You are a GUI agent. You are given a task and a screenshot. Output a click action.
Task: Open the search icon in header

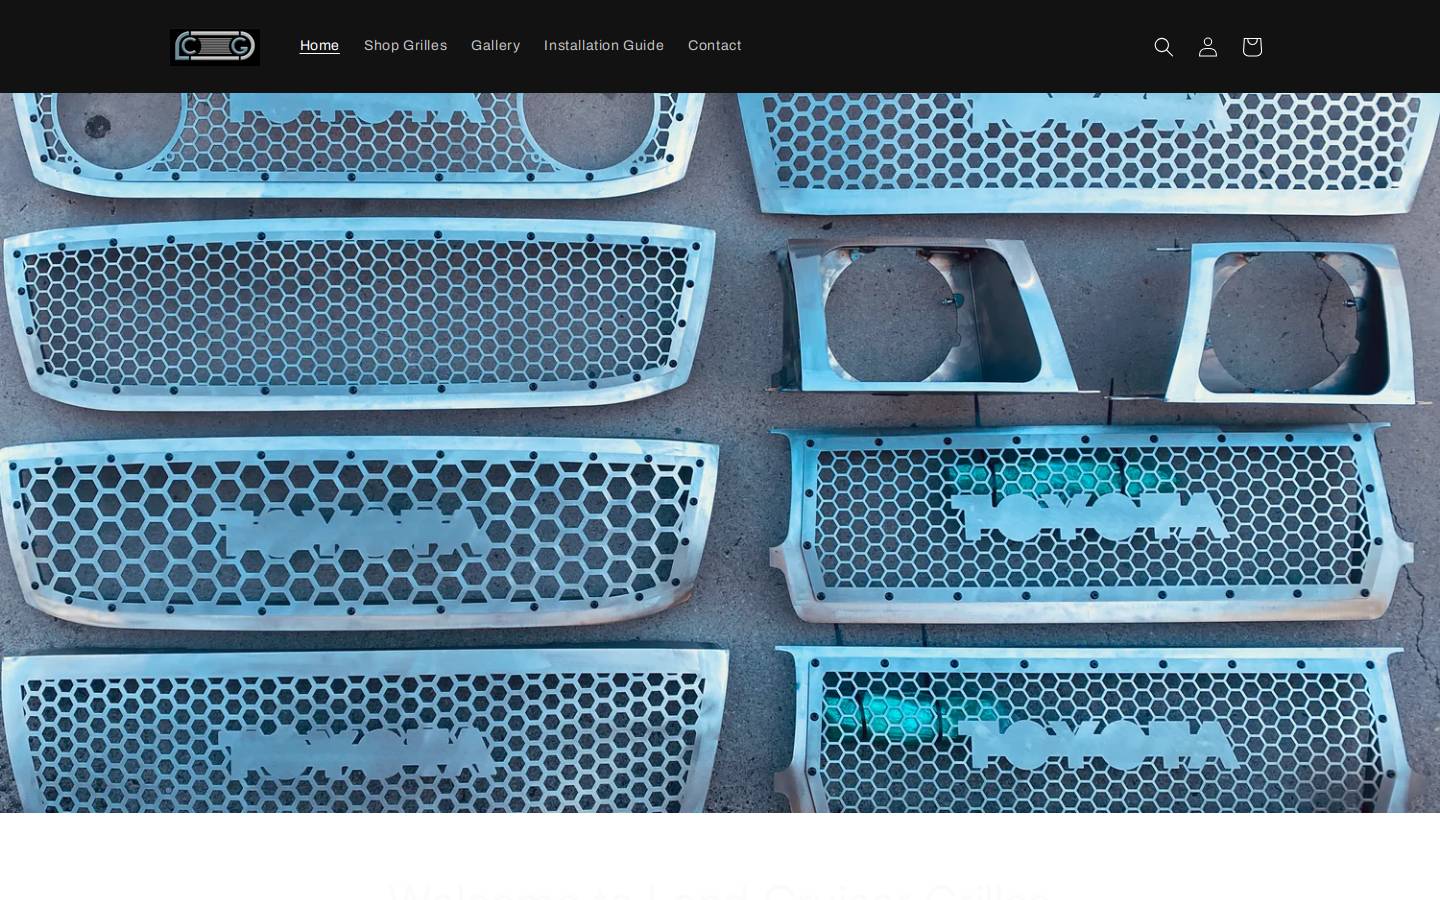(1163, 47)
